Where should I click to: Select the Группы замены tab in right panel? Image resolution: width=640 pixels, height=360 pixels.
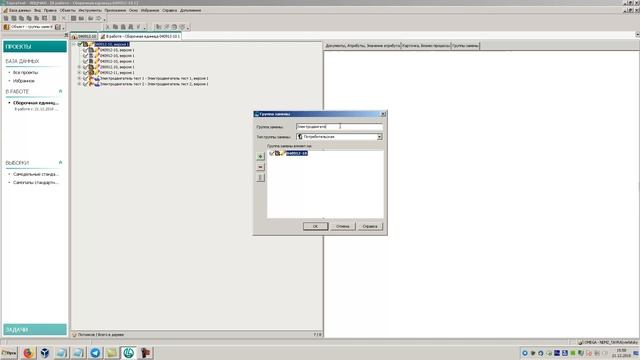[465, 46]
